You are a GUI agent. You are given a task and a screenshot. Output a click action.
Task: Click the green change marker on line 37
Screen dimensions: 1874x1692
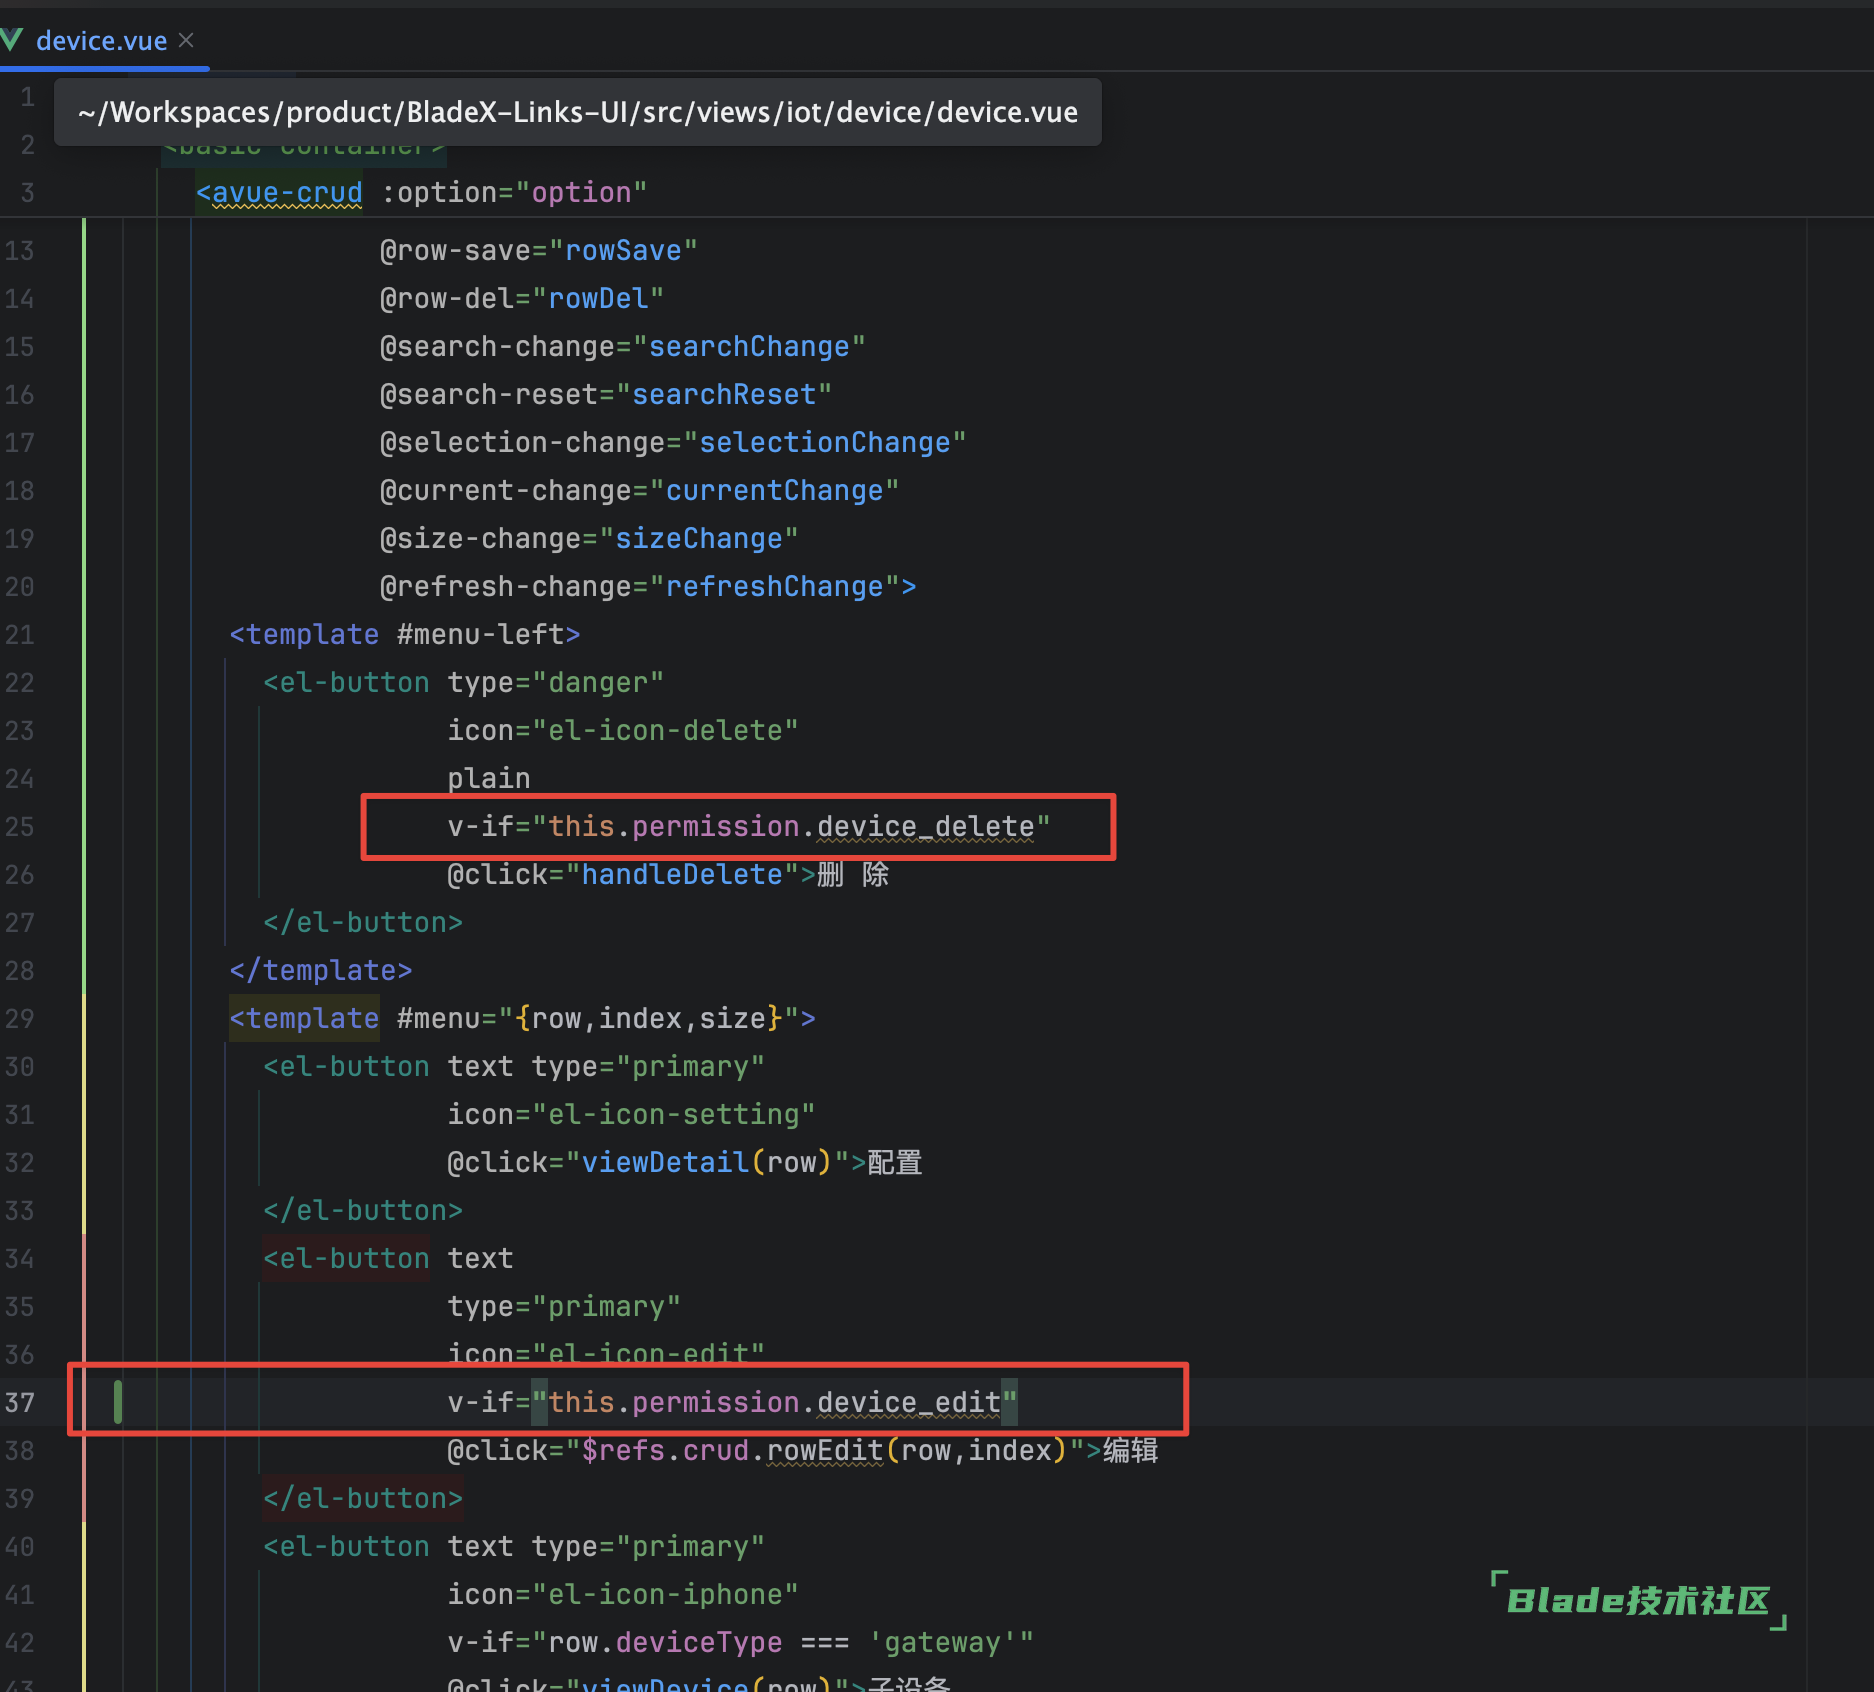pos(118,1401)
